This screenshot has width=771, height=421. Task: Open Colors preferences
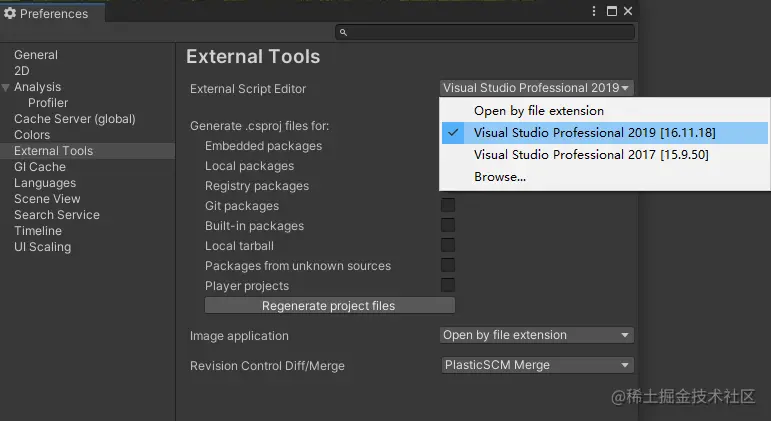(x=32, y=135)
